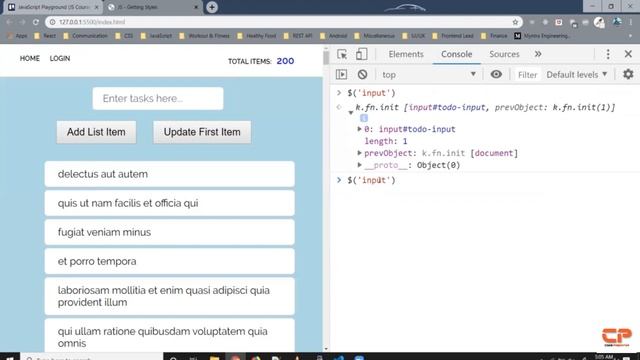The image size is (640, 360).
Task: Open the Communication bookmarks folder
Action: coord(85,36)
